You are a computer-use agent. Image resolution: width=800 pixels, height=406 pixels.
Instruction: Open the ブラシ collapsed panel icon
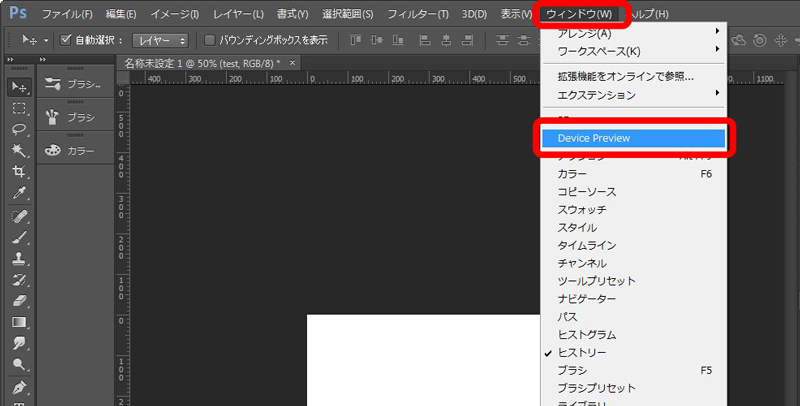pyautogui.click(x=52, y=117)
